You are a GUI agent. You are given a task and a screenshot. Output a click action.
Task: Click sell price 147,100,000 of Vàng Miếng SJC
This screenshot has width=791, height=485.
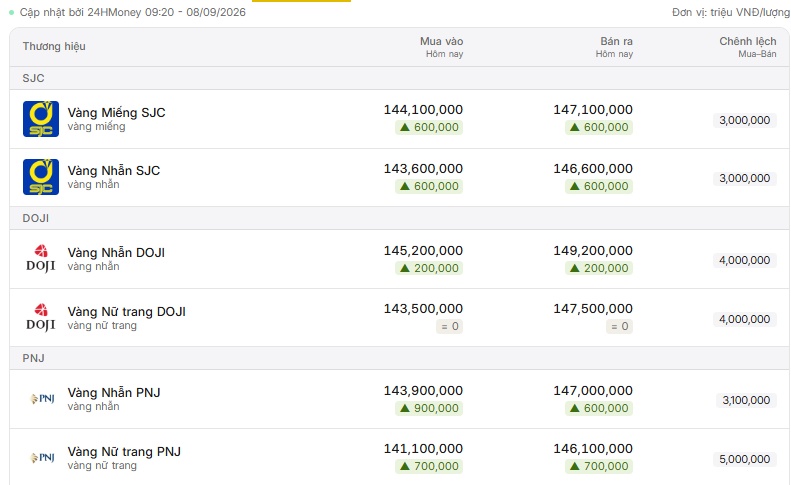pos(593,110)
